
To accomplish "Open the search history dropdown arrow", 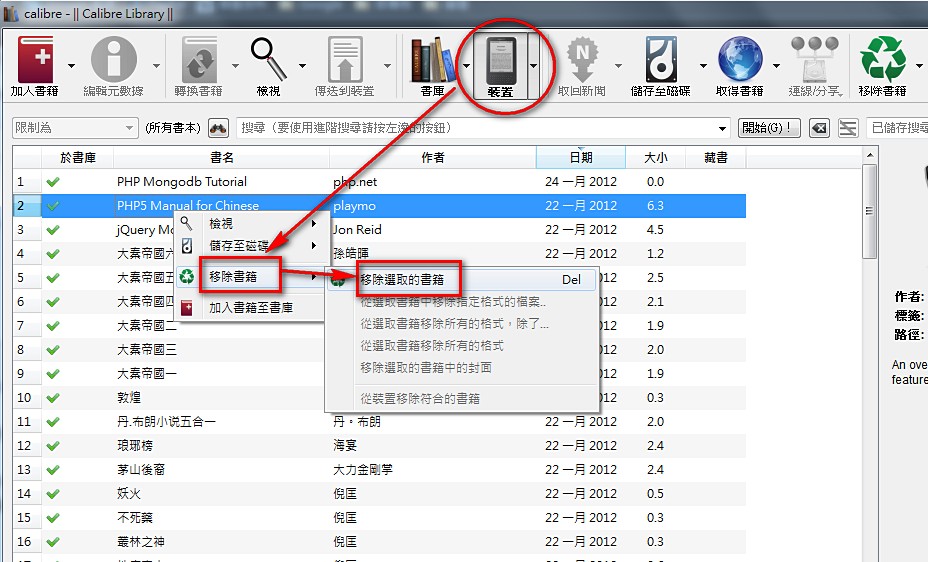I will (x=722, y=128).
